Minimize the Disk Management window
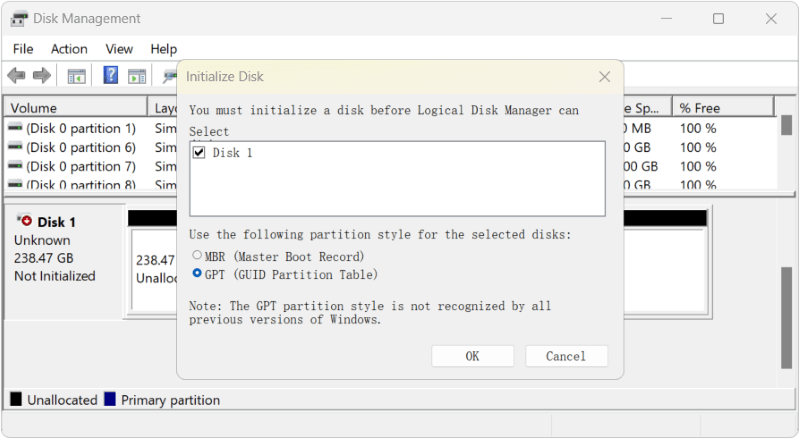 click(666, 19)
